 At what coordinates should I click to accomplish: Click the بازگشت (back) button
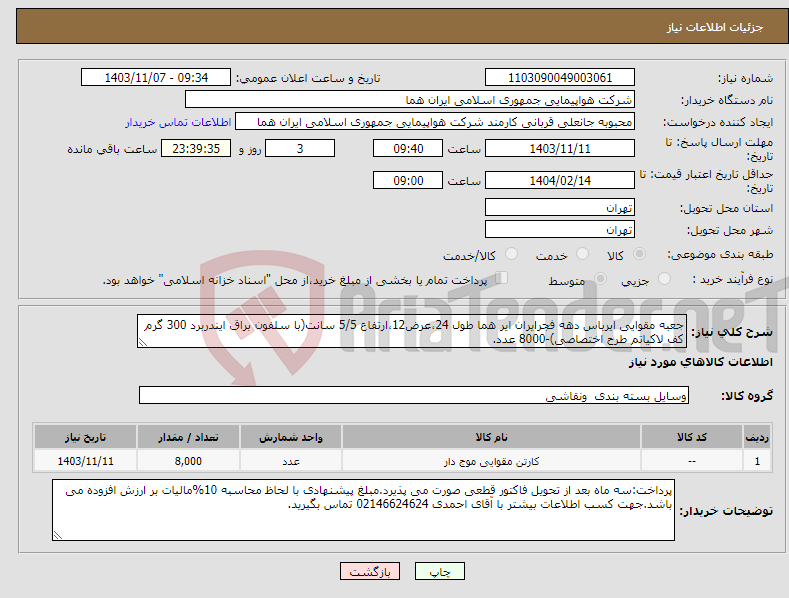click(370, 571)
